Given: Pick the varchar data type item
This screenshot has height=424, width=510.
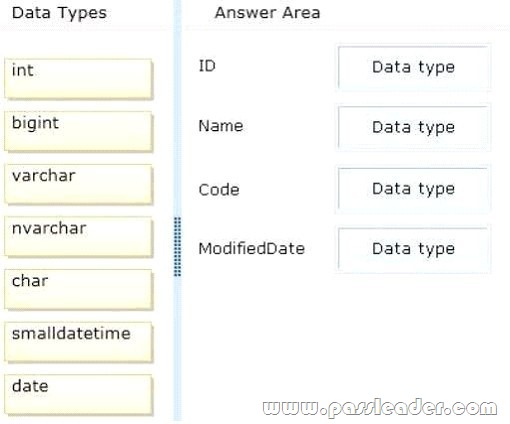Looking at the screenshot, I should tap(78, 184).
